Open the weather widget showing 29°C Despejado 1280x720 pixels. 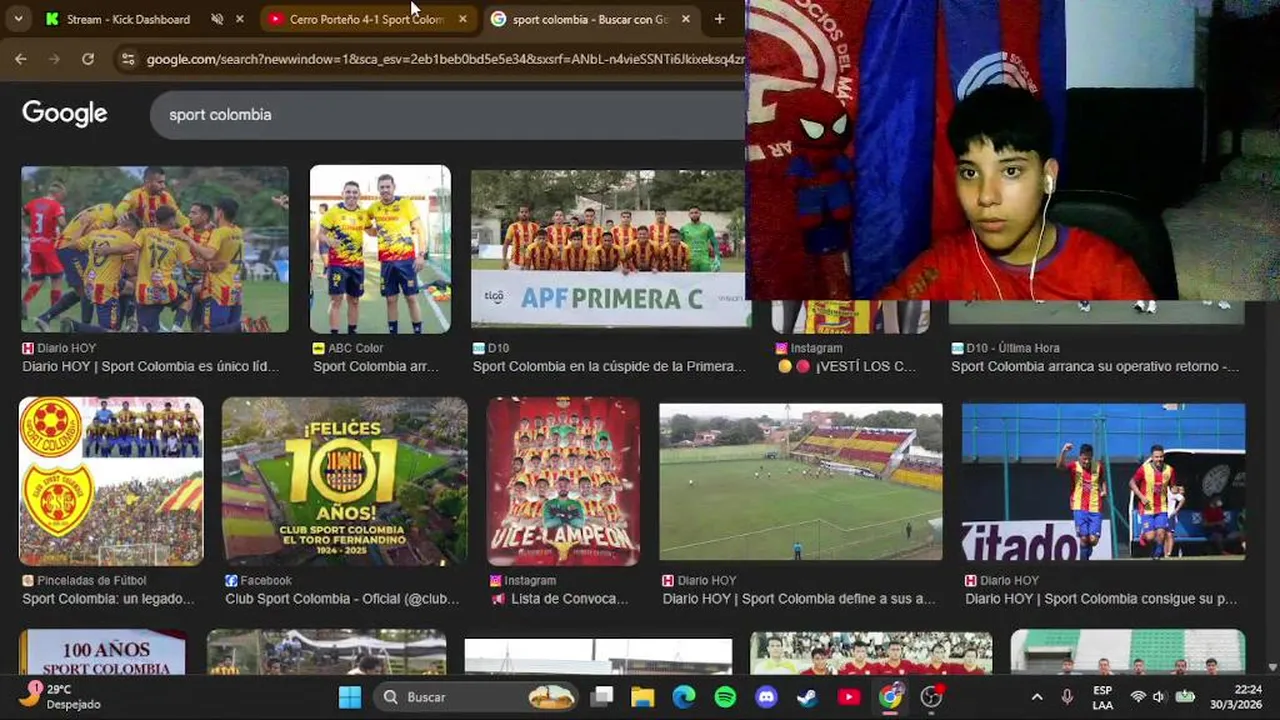tap(61, 696)
